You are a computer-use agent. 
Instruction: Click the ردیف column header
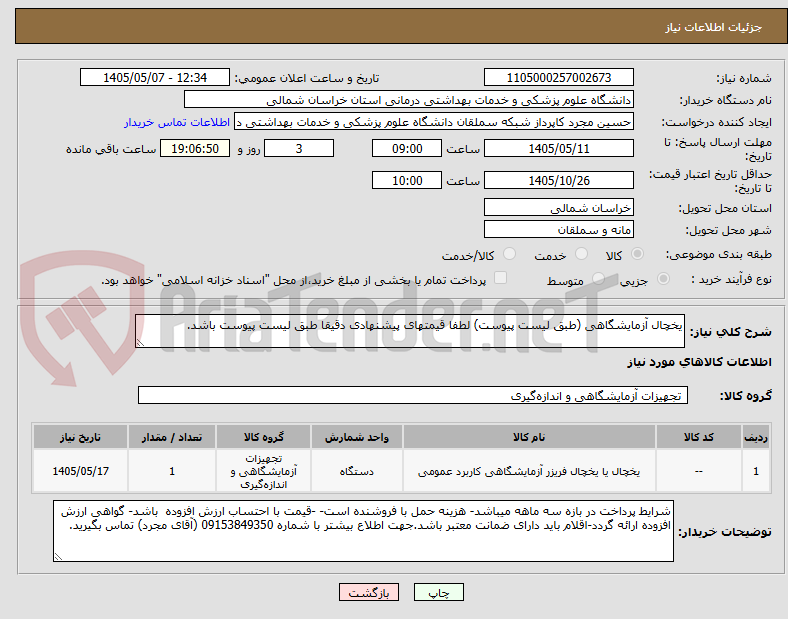[x=756, y=437]
